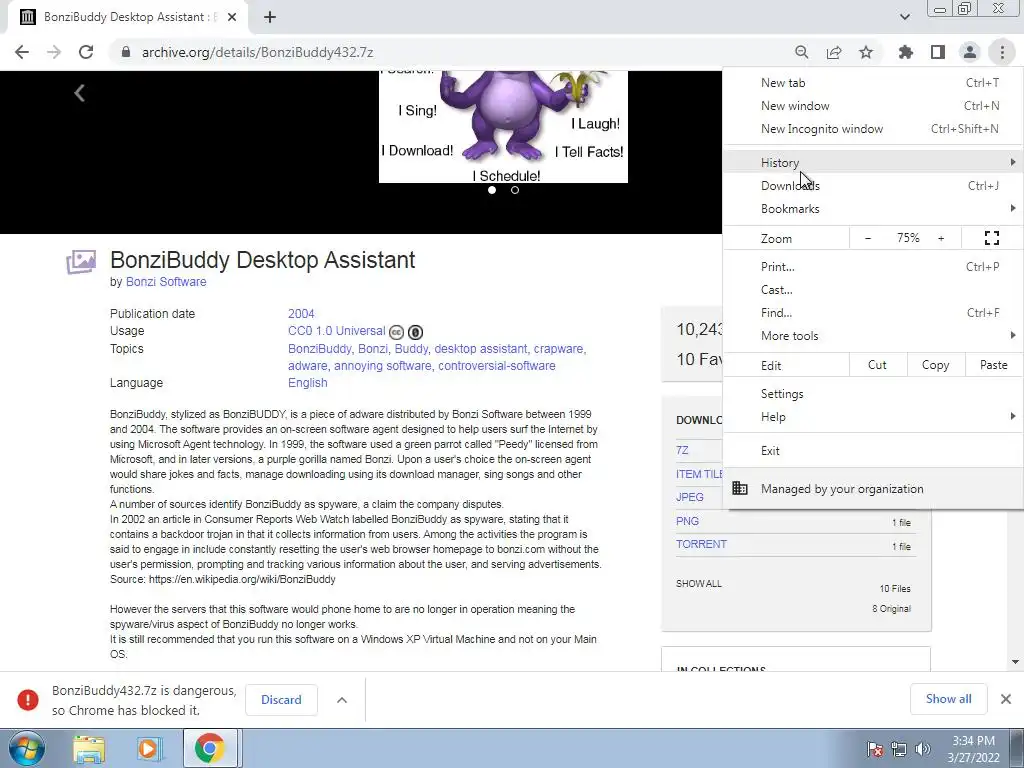Screen dimensions: 1024x768
Task: Bookmark this tab with the star icon
Action: pos(866,52)
